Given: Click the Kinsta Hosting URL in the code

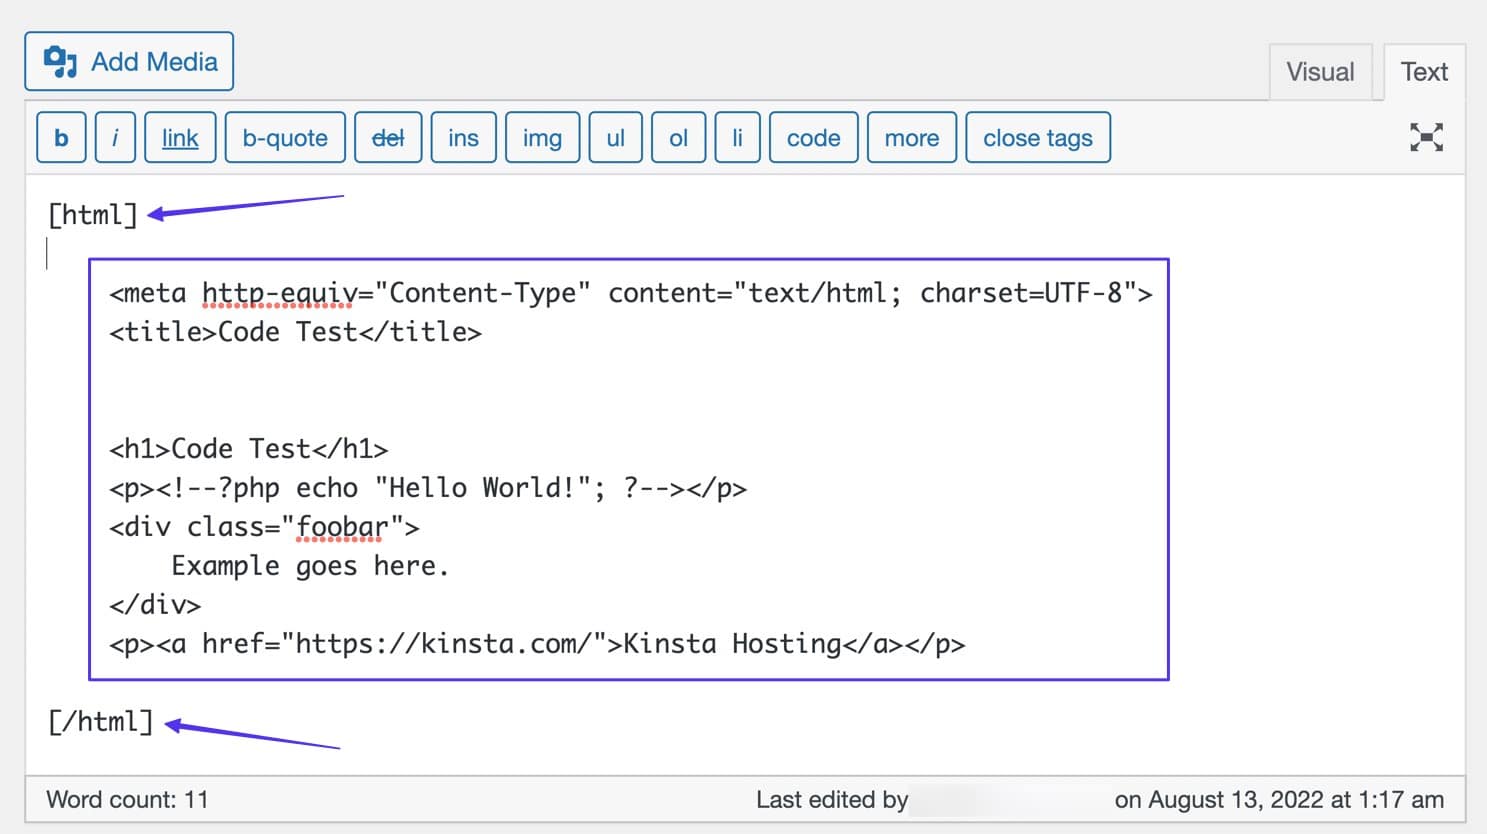Looking at the screenshot, I should click(430, 643).
